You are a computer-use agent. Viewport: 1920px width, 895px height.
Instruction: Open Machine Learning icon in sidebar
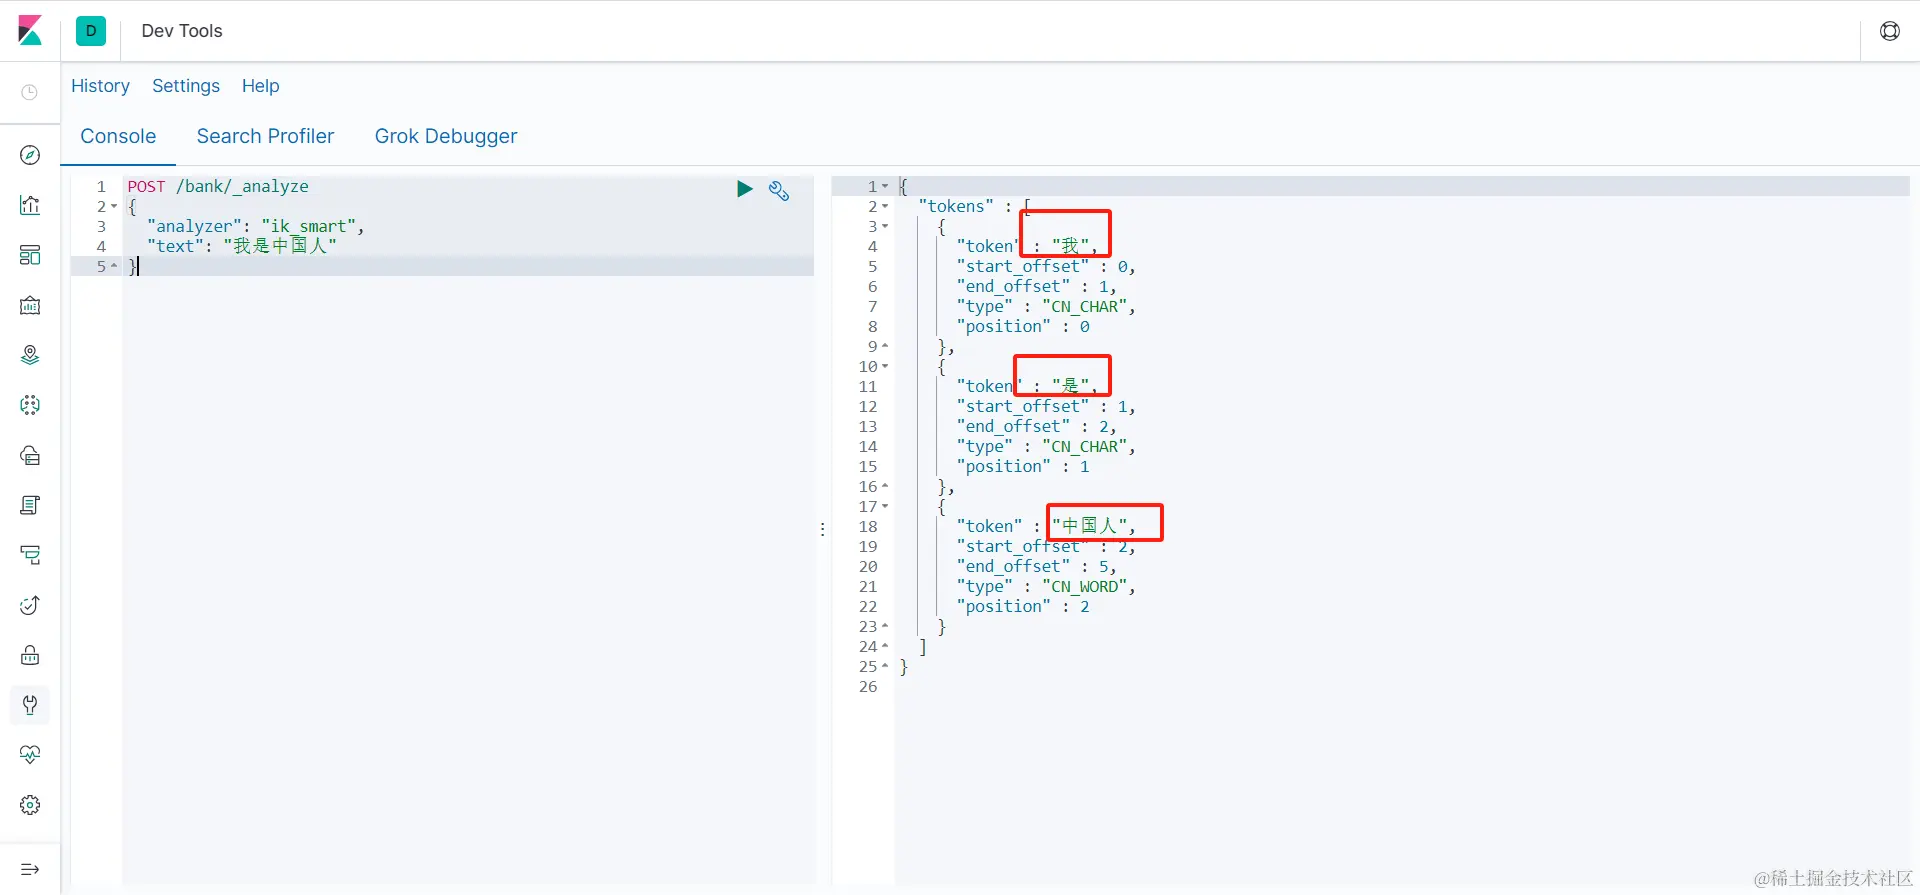point(30,405)
